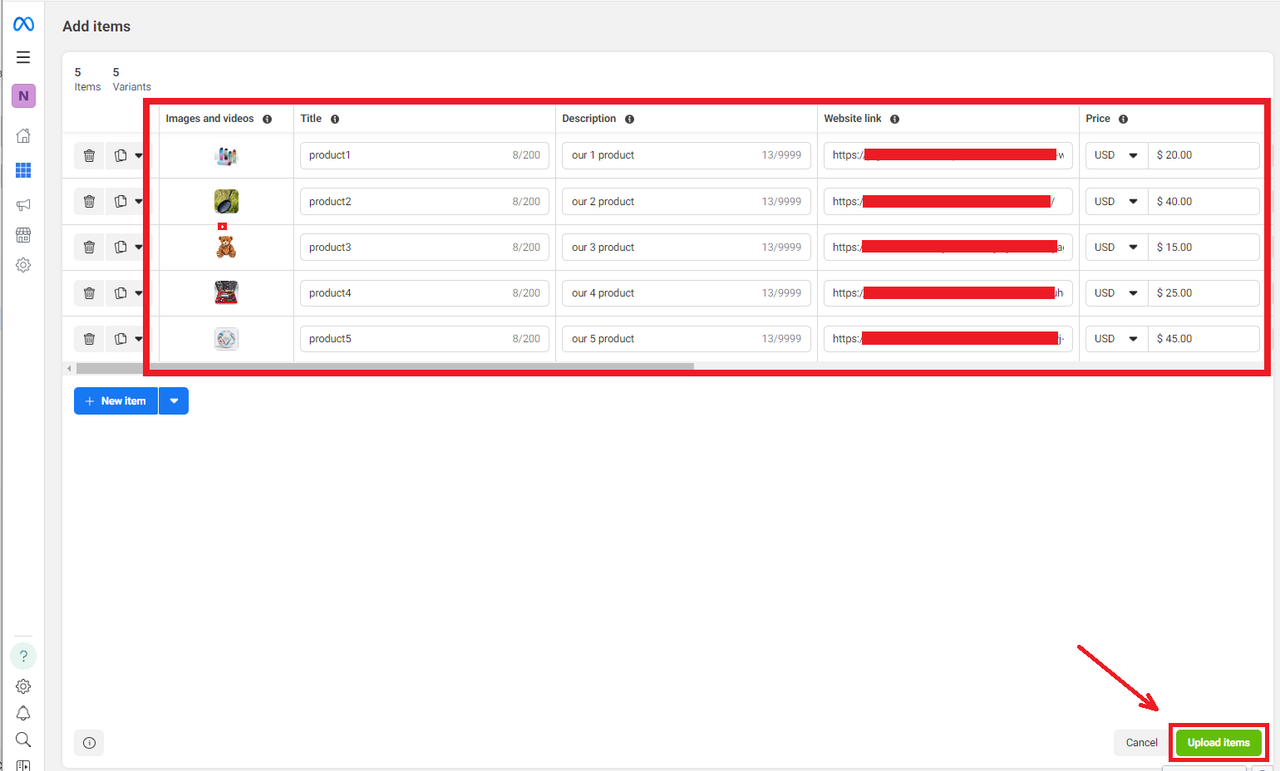Image resolution: width=1280 pixels, height=771 pixels.
Task: Open currency dropdown for product2
Action: (x=1117, y=201)
